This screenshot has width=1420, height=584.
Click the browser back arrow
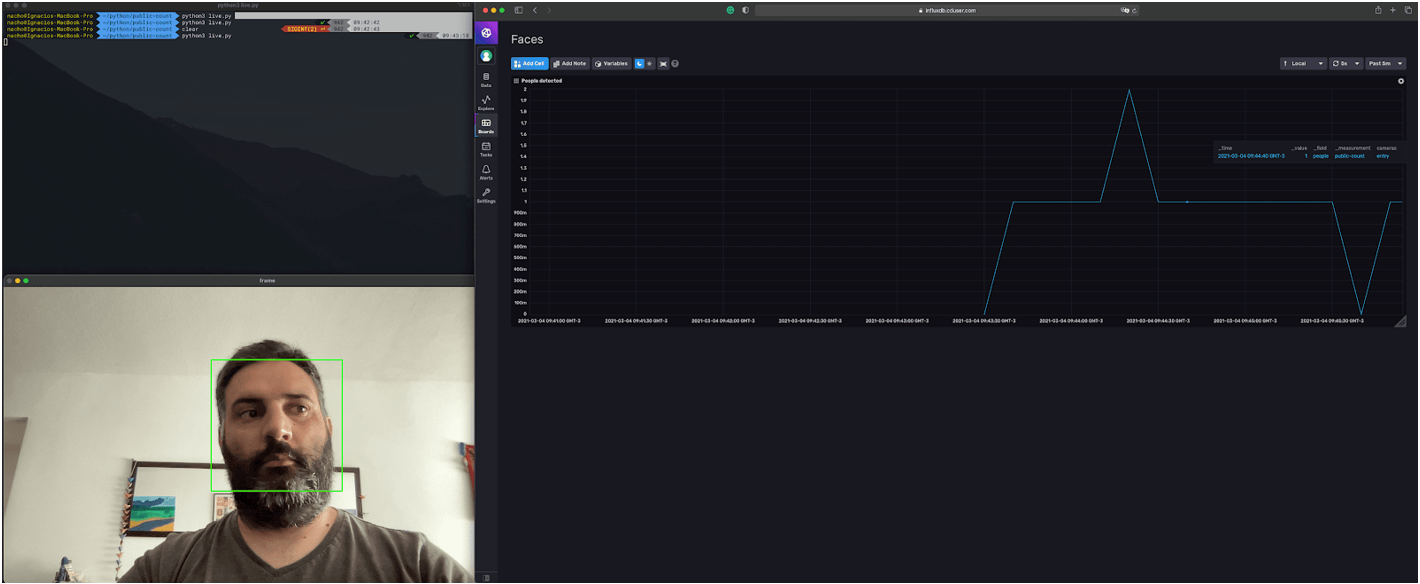[x=534, y=8]
